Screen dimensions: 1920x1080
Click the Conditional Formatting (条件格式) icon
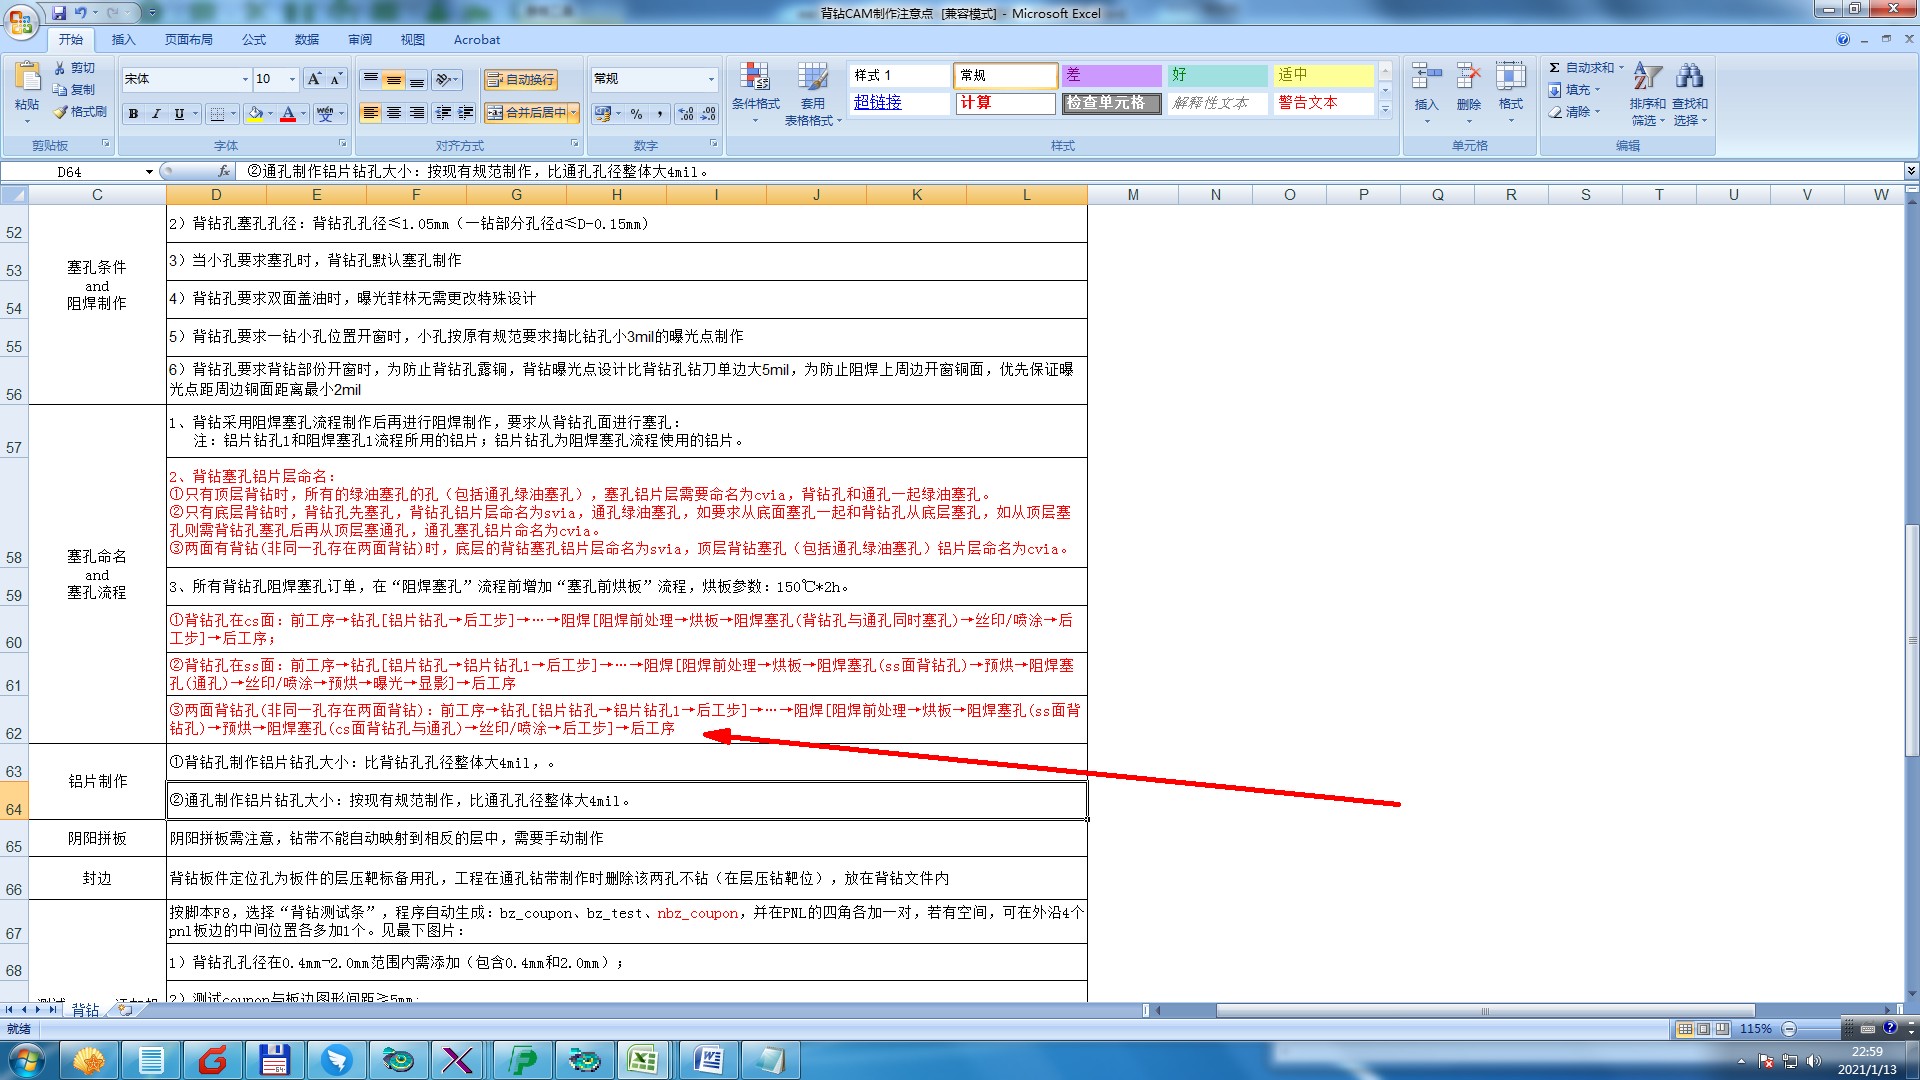point(754,78)
